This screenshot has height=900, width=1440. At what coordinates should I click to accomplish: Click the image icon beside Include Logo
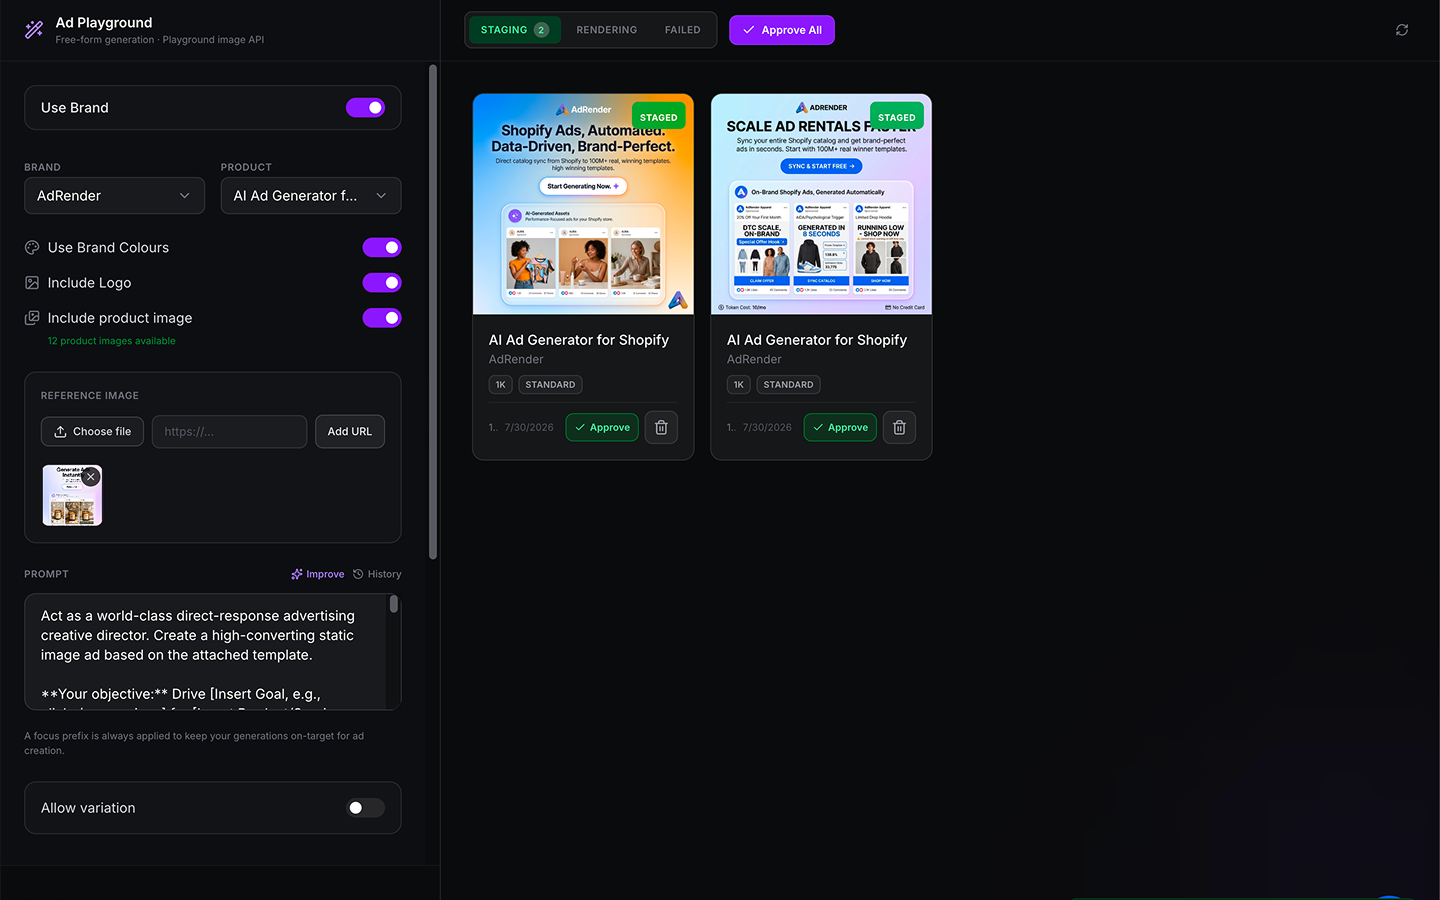[x=32, y=283]
